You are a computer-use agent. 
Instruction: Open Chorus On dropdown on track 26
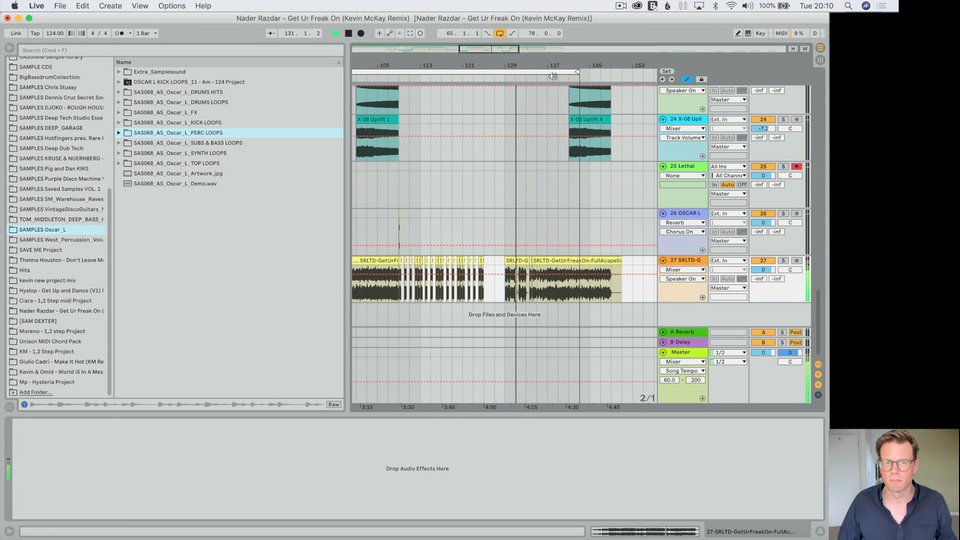point(683,231)
